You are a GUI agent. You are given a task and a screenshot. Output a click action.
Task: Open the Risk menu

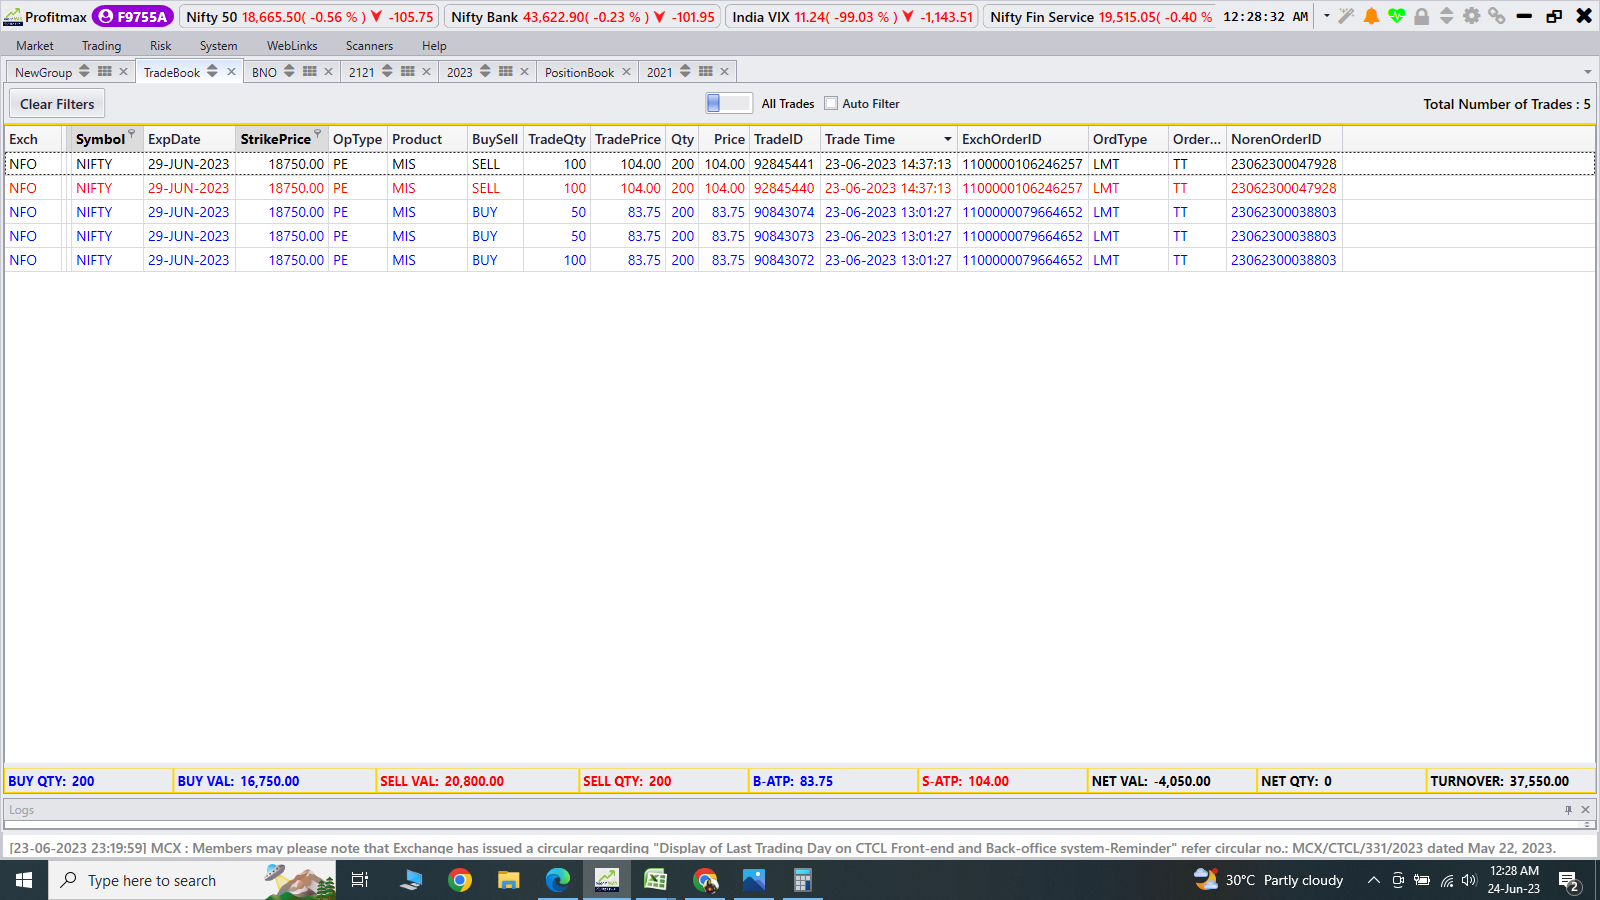pos(160,46)
